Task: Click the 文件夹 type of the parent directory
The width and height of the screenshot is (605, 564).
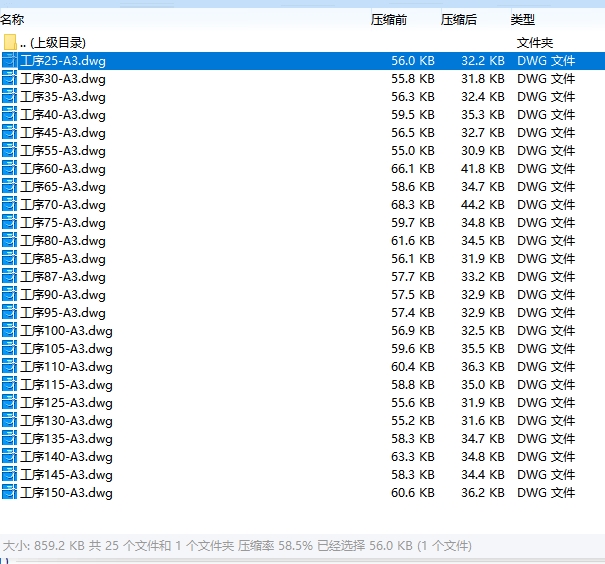Action: tap(535, 42)
